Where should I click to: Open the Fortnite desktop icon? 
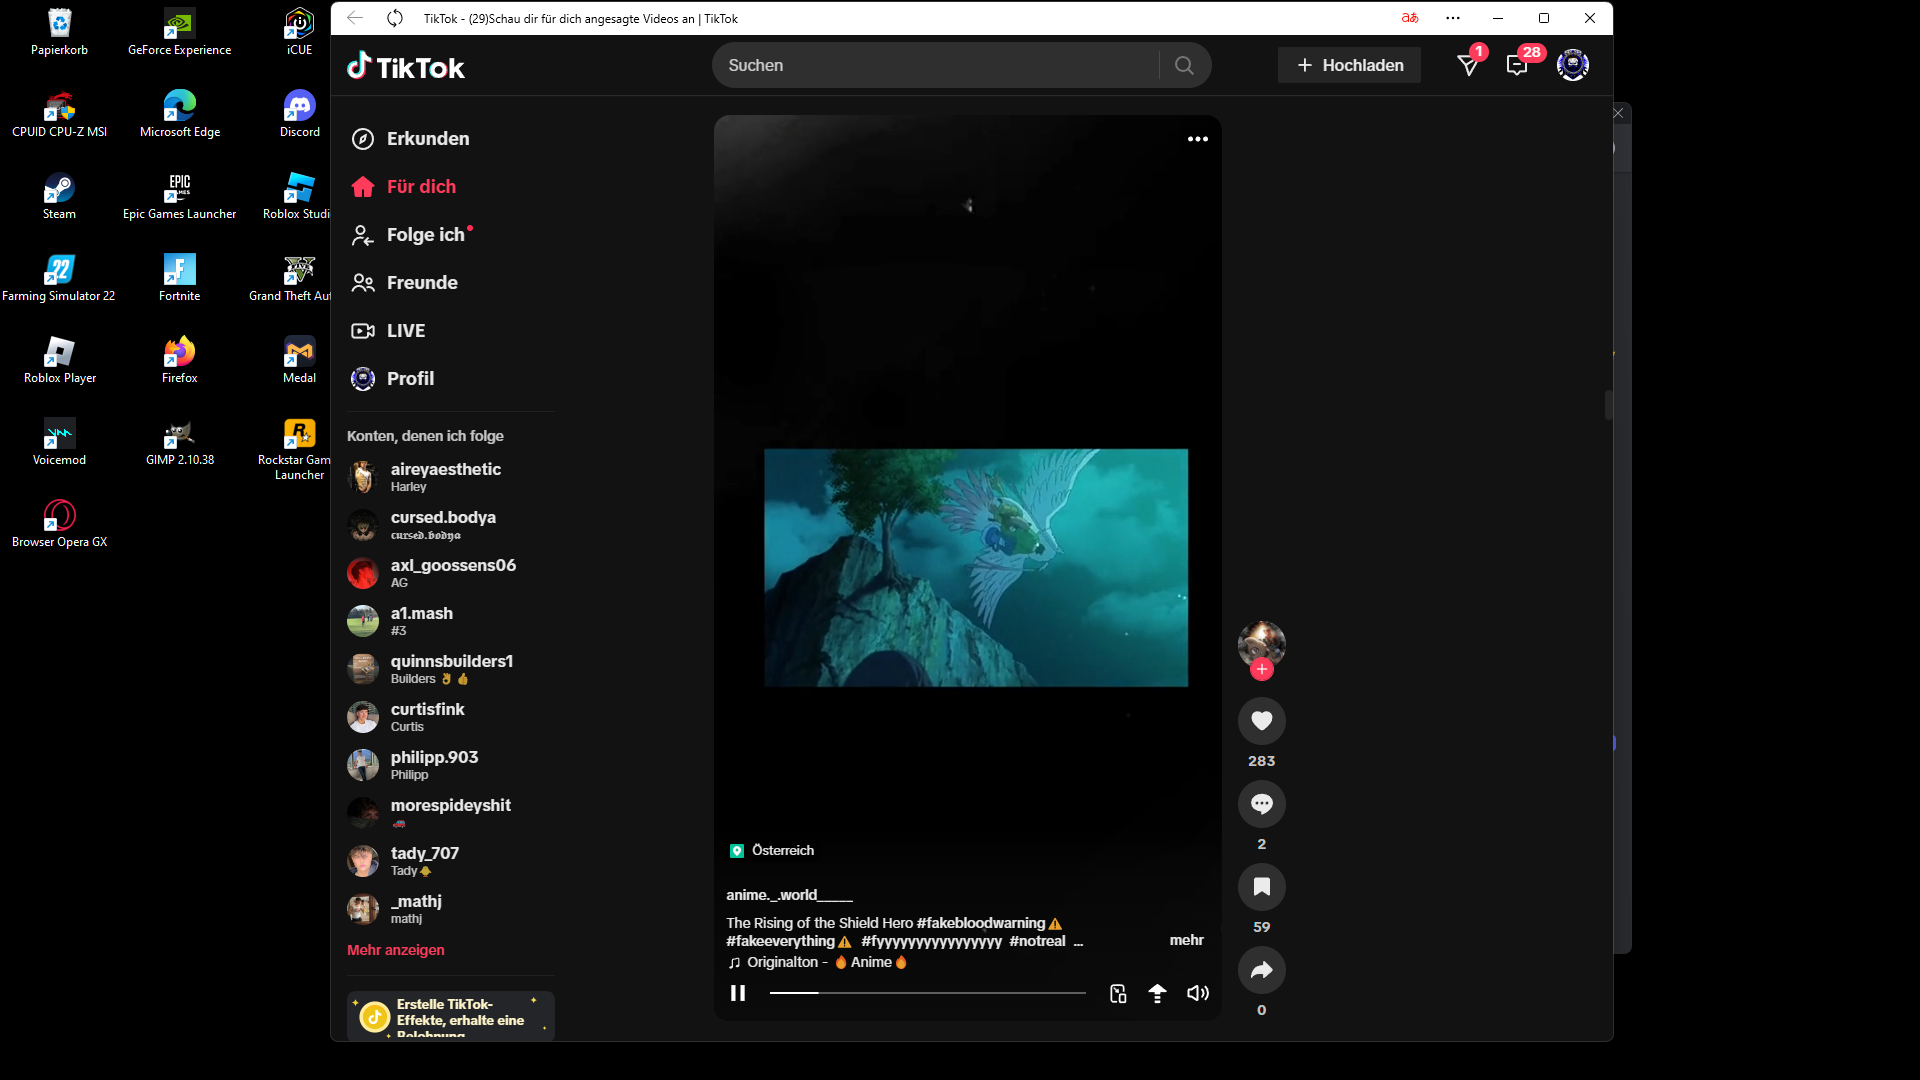tap(180, 278)
